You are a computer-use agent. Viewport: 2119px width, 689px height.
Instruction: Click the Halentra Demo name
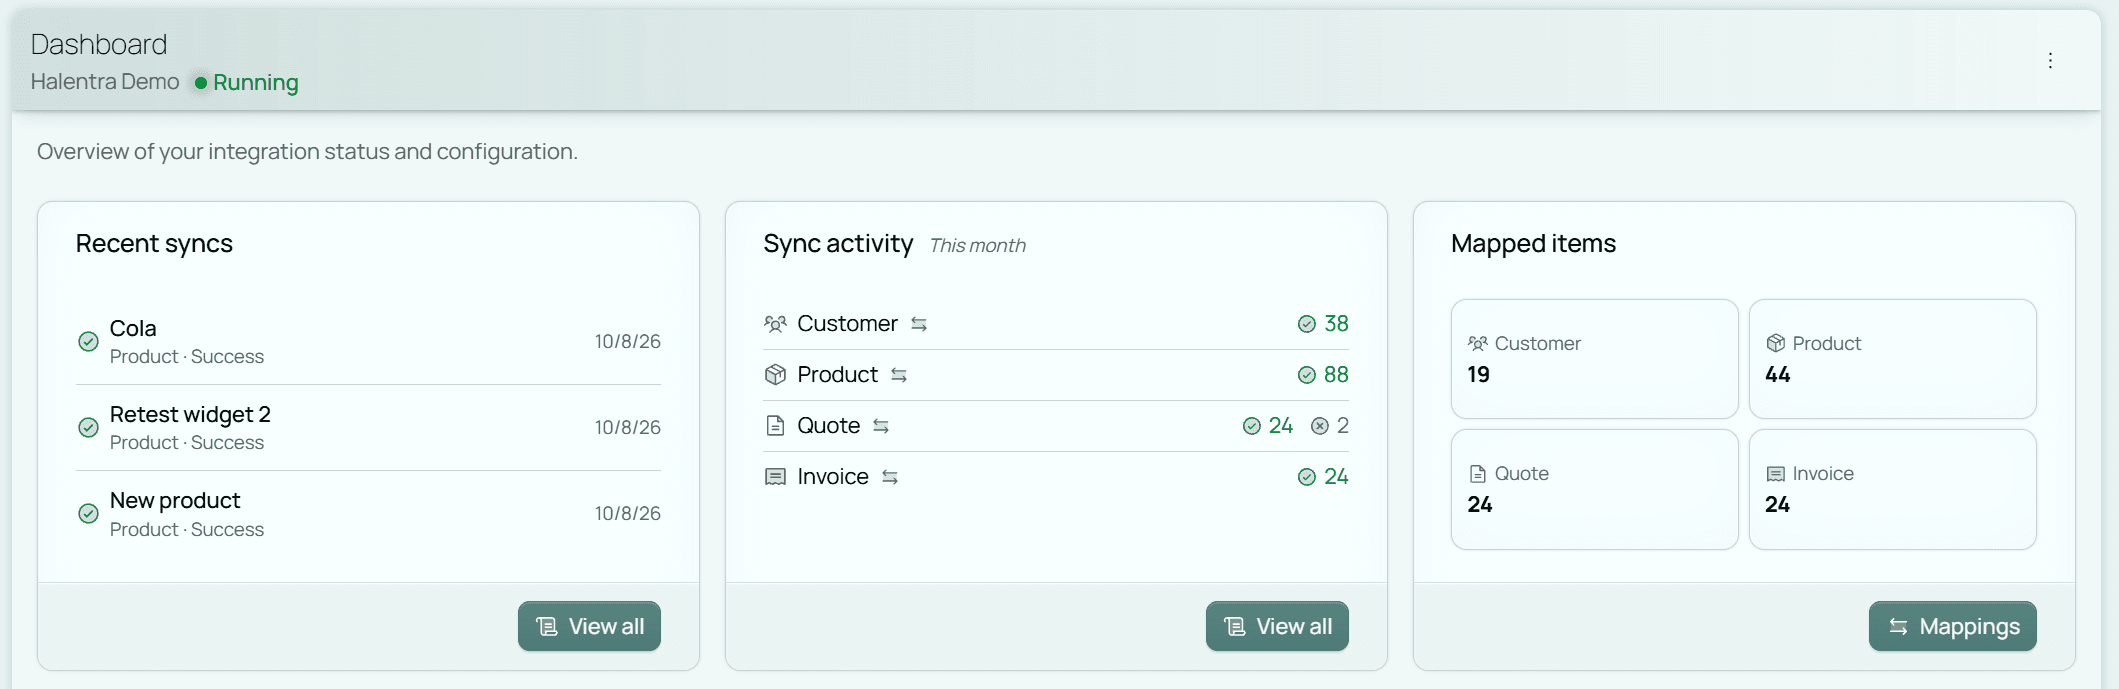pos(105,82)
